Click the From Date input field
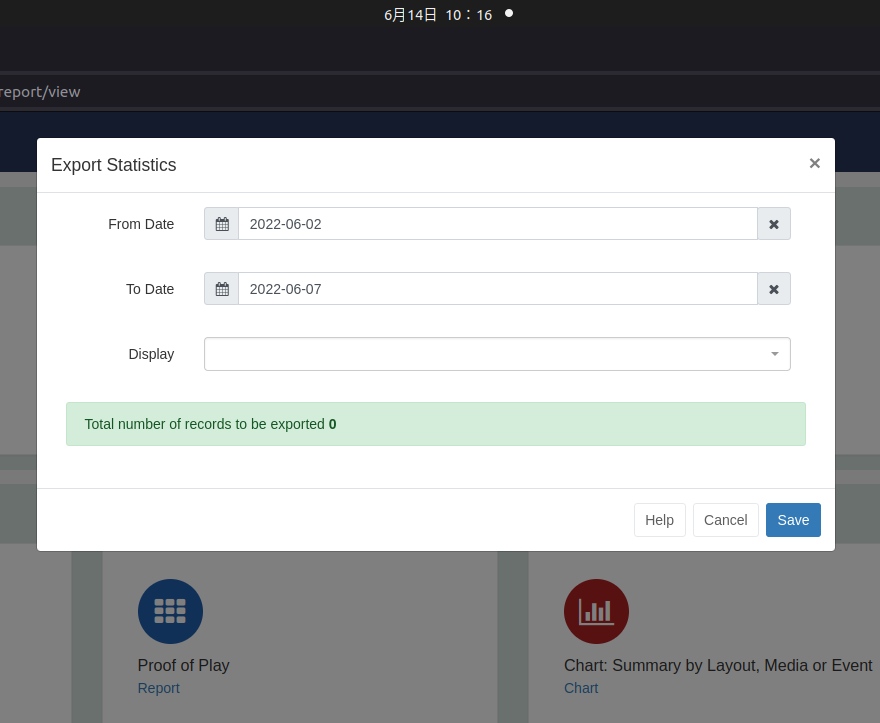This screenshot has width=880, height=723. tap(498, 224)
